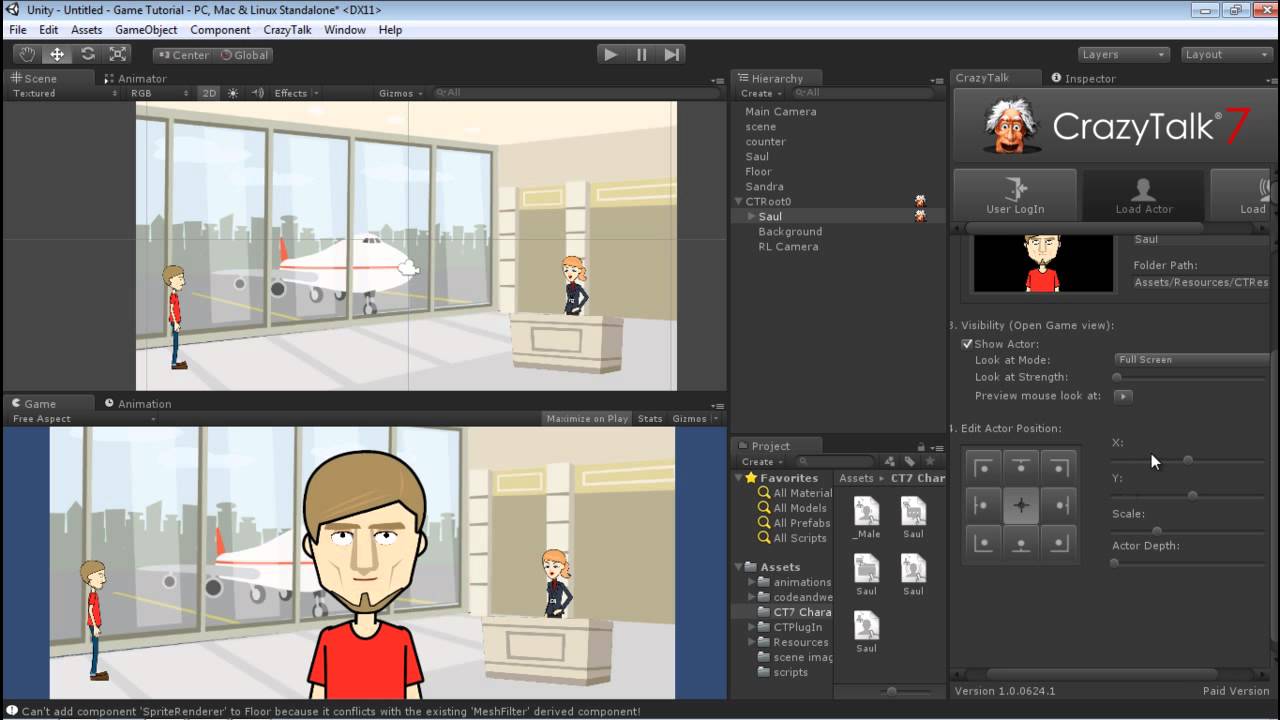1280x720 pixels.
Task: Switch to the Animator tab
Action: click(135, 78)
